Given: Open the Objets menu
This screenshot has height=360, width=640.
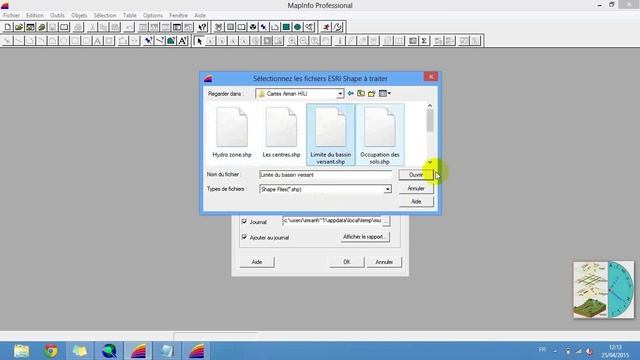Looking at the screenshot, I should 79,16.
